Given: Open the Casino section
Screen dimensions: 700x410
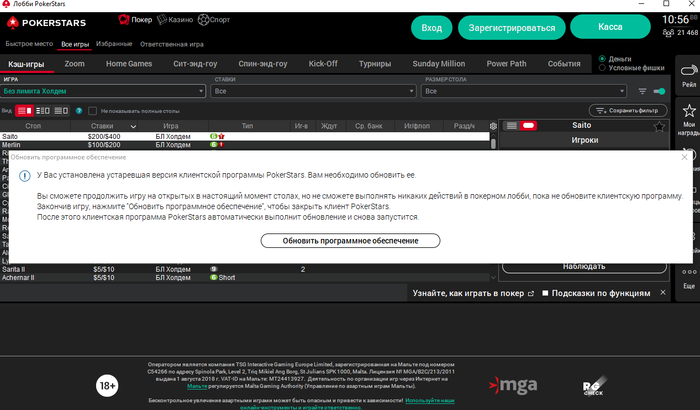Looking at the screenshot, I should tap(175, 20).
